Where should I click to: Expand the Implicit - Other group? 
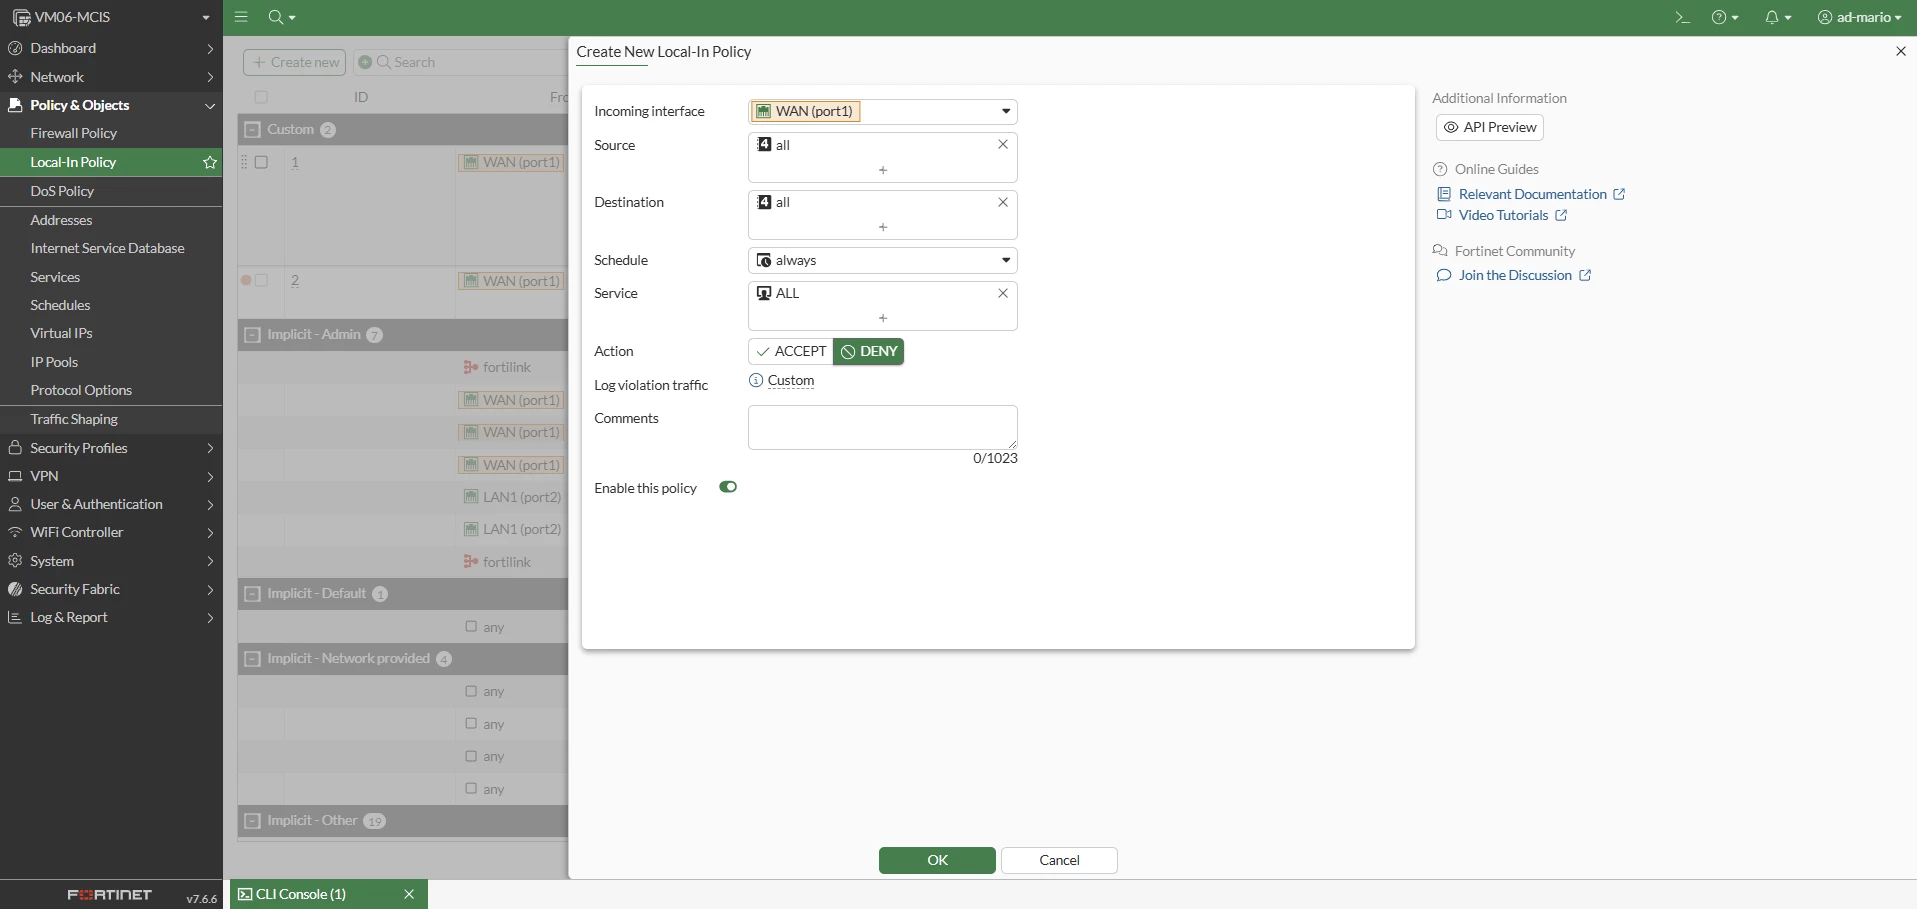(x=252, y=821)
